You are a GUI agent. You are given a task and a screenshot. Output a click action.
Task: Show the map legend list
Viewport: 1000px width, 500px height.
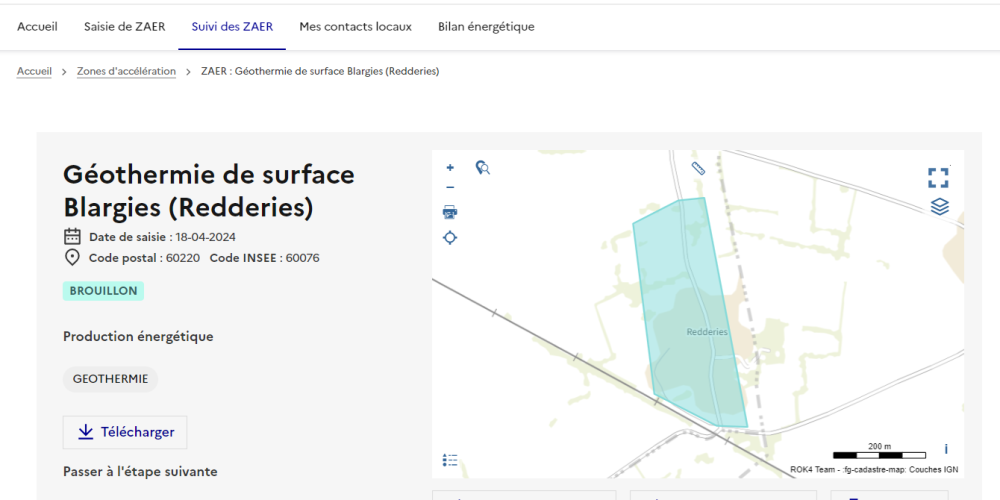pyautogui.click(x=450, y=460)
